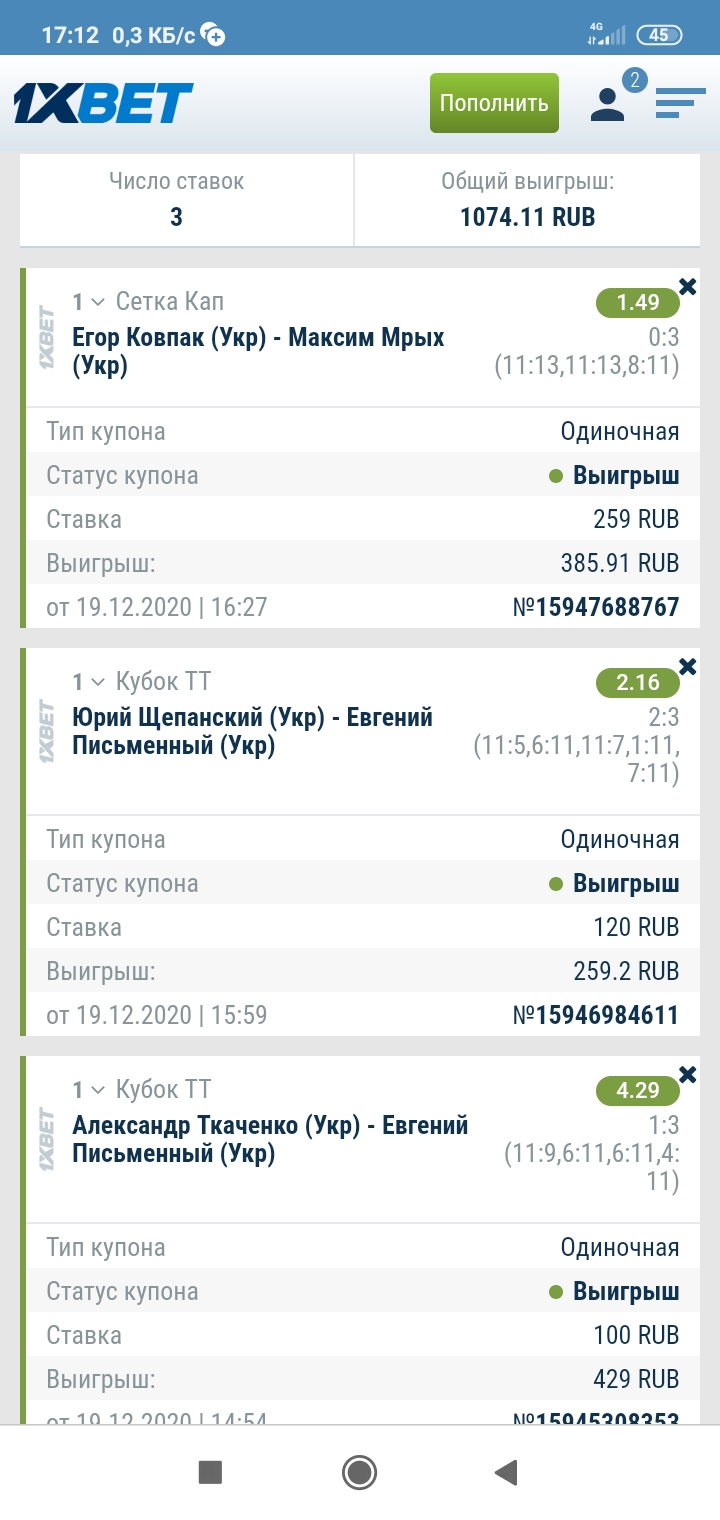Remove the Ковпак - Мрых bet coupon
The image size is (720, 1520).
(687, 287)
